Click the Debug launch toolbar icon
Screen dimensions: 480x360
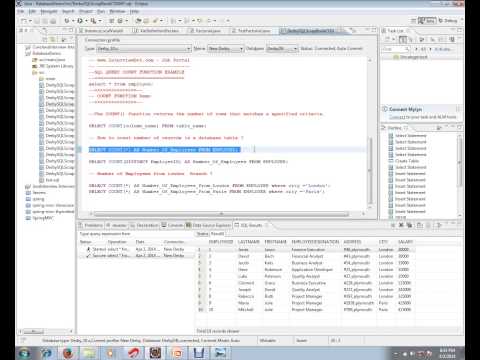click(x=67, y=21)
